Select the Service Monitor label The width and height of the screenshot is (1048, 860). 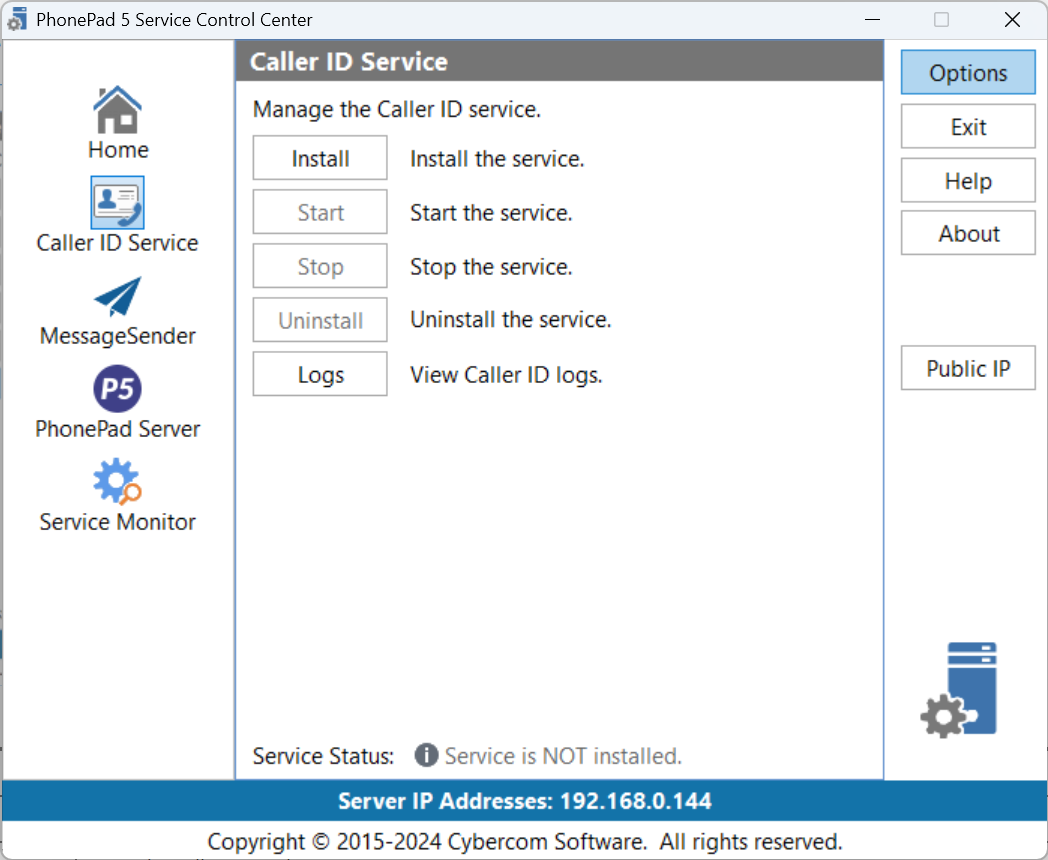(118, 521)
